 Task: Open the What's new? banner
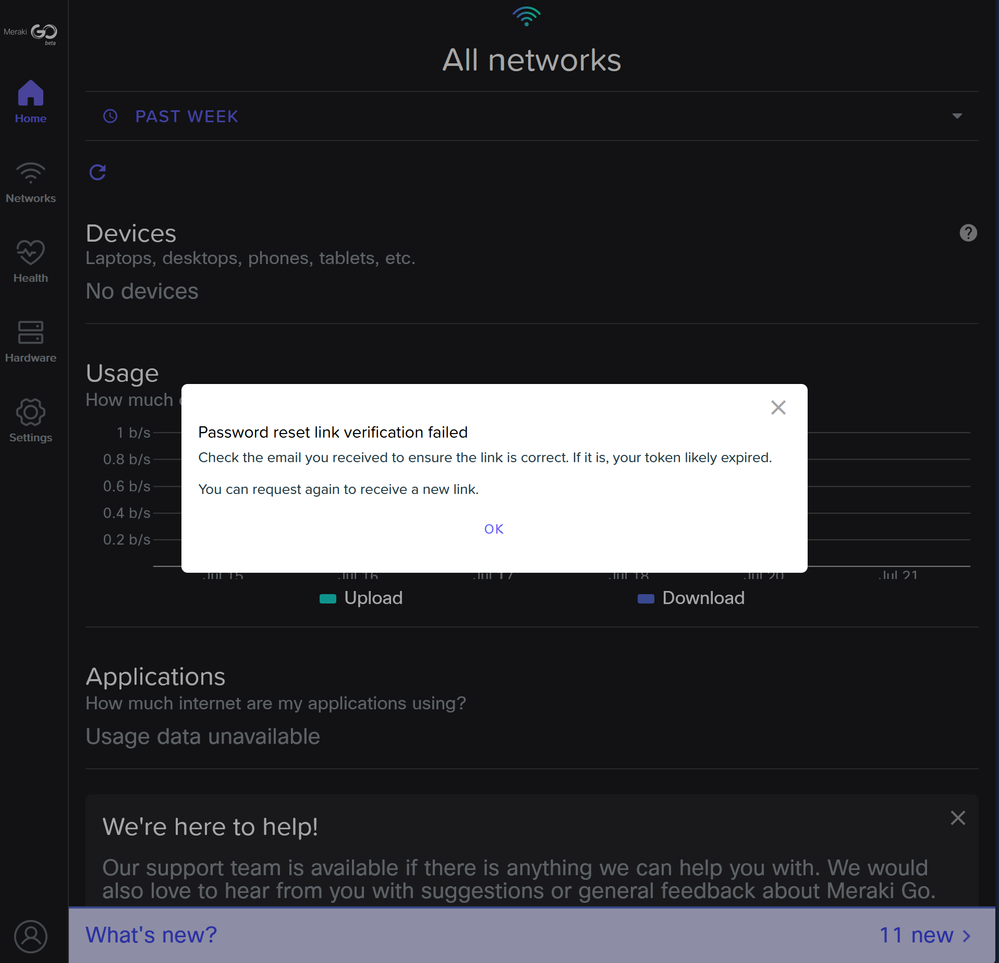click(152, 935)
